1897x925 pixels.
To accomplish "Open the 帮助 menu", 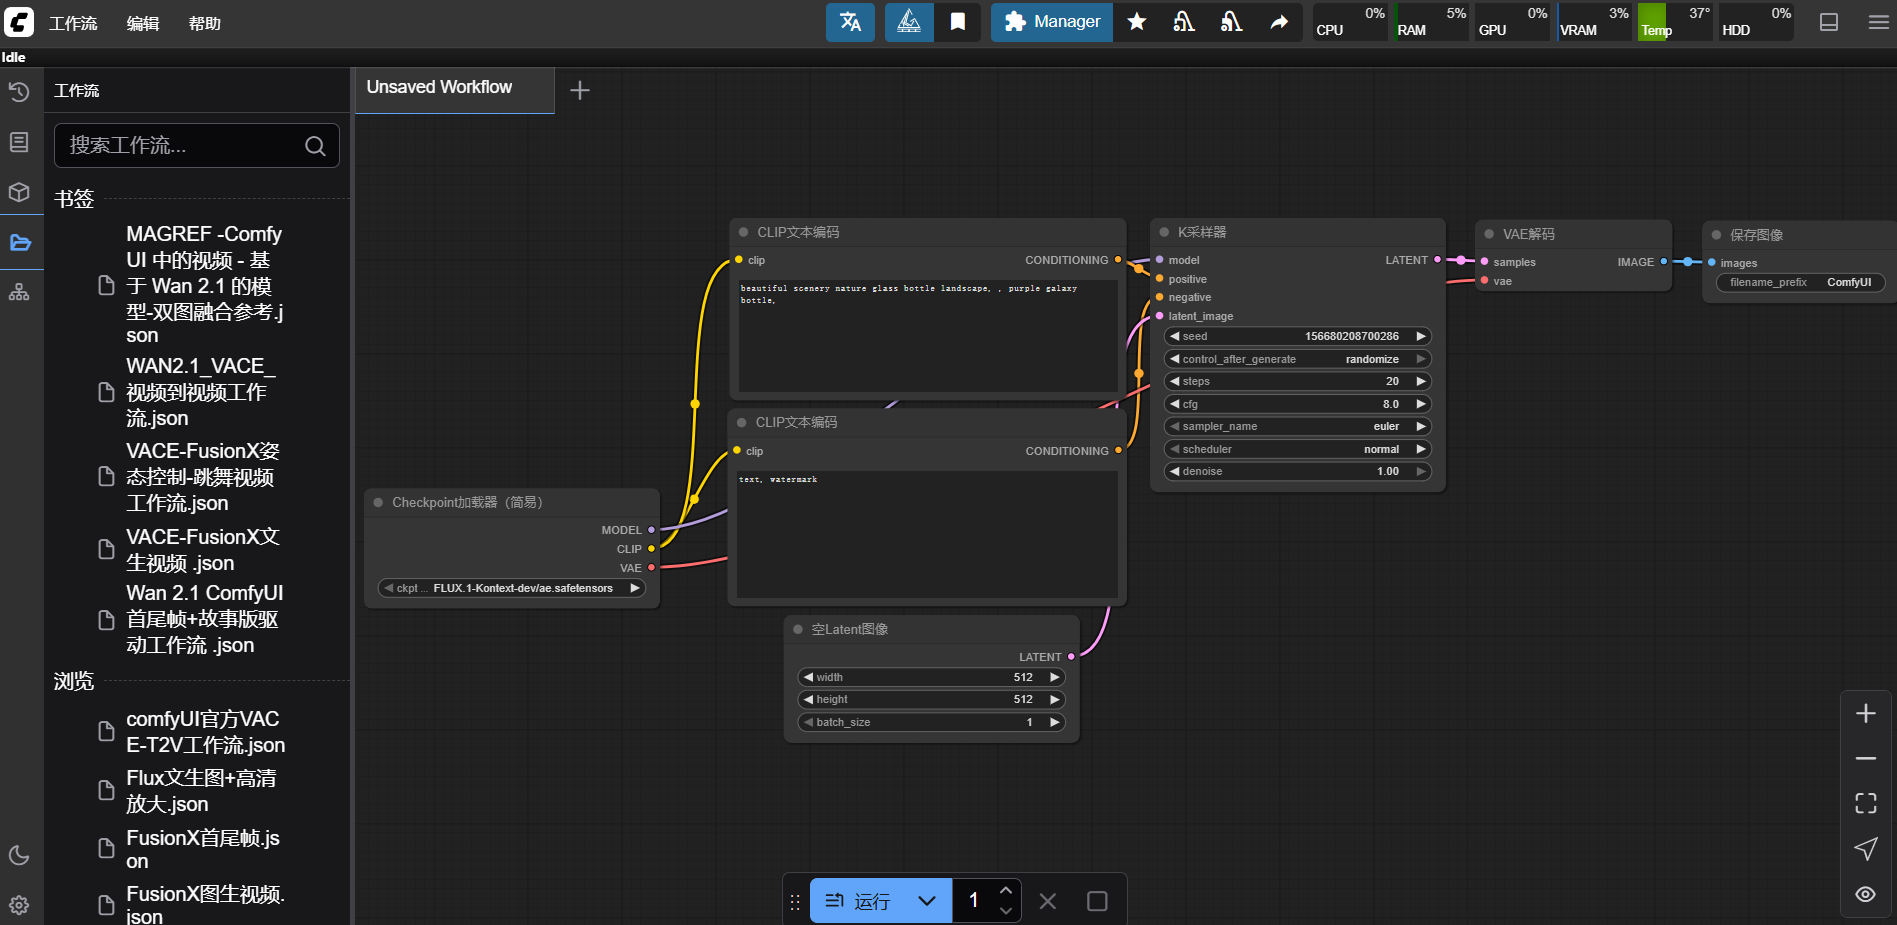I will [205, 23].
